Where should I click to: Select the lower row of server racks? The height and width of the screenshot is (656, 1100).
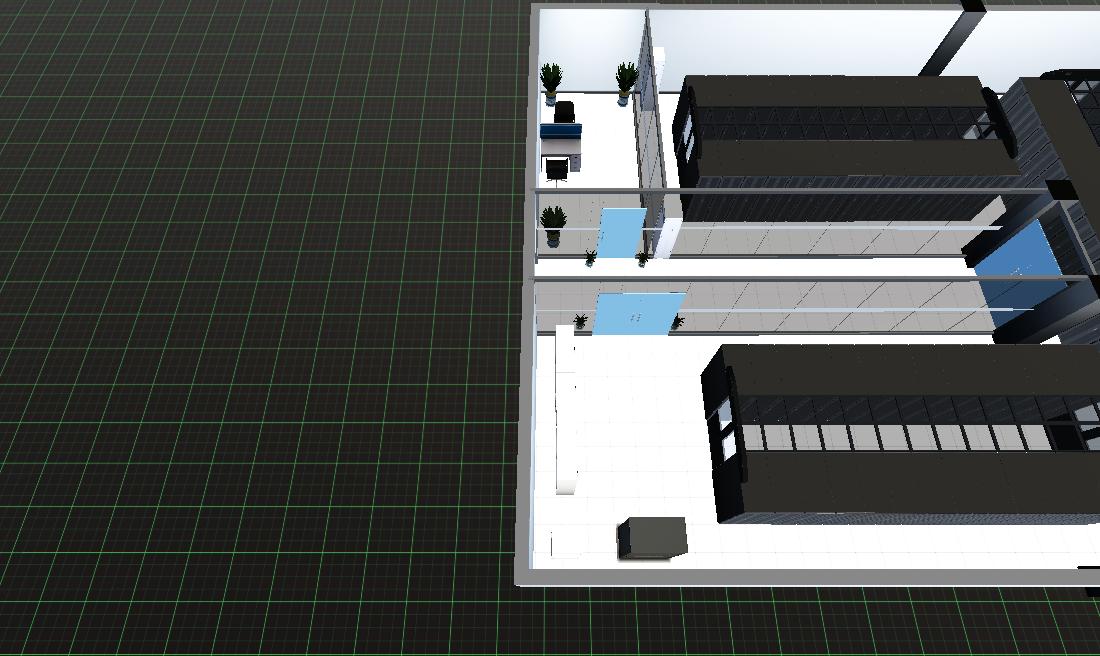[900, 430]
